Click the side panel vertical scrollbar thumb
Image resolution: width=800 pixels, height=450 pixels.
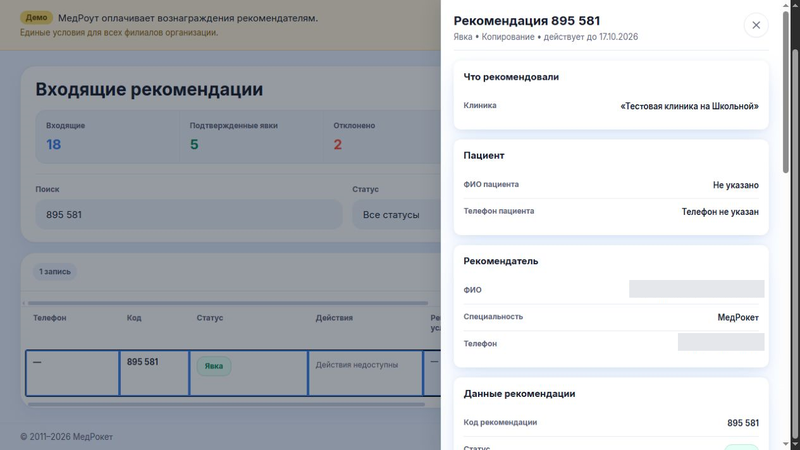coord(786,91)
